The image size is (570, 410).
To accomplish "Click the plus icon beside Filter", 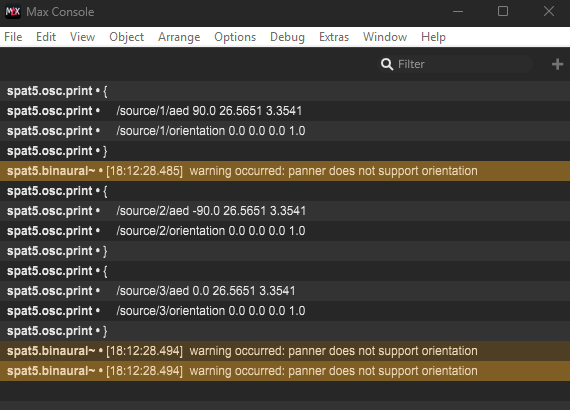I will [x=557, y=64].
